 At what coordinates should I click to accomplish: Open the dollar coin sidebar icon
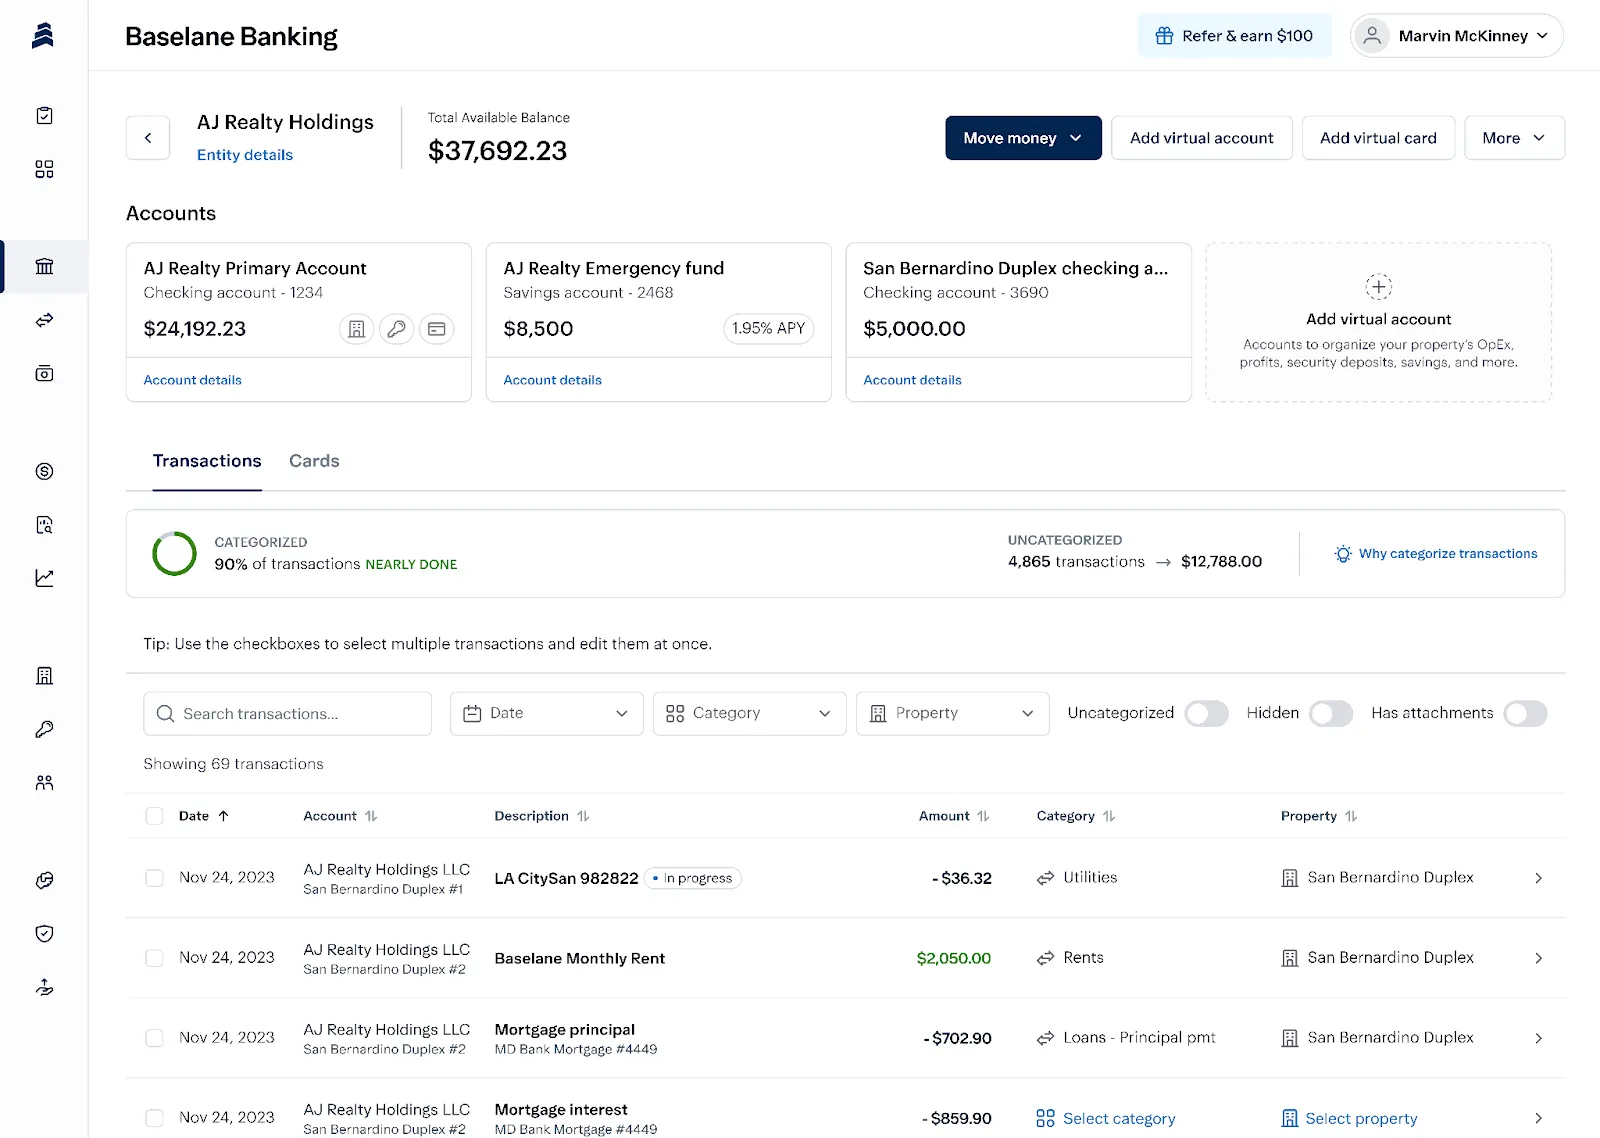[x=44, y=471]
